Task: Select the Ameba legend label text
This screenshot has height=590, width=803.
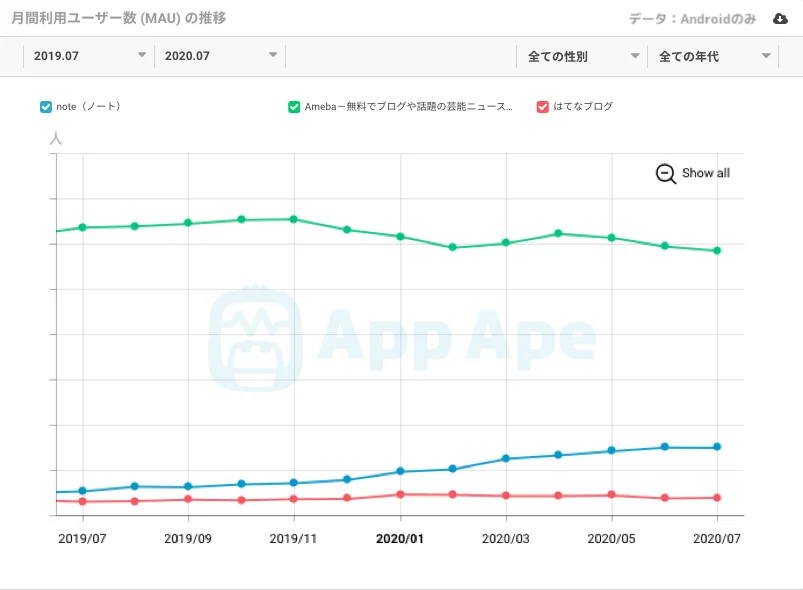Action: [408, 107]
